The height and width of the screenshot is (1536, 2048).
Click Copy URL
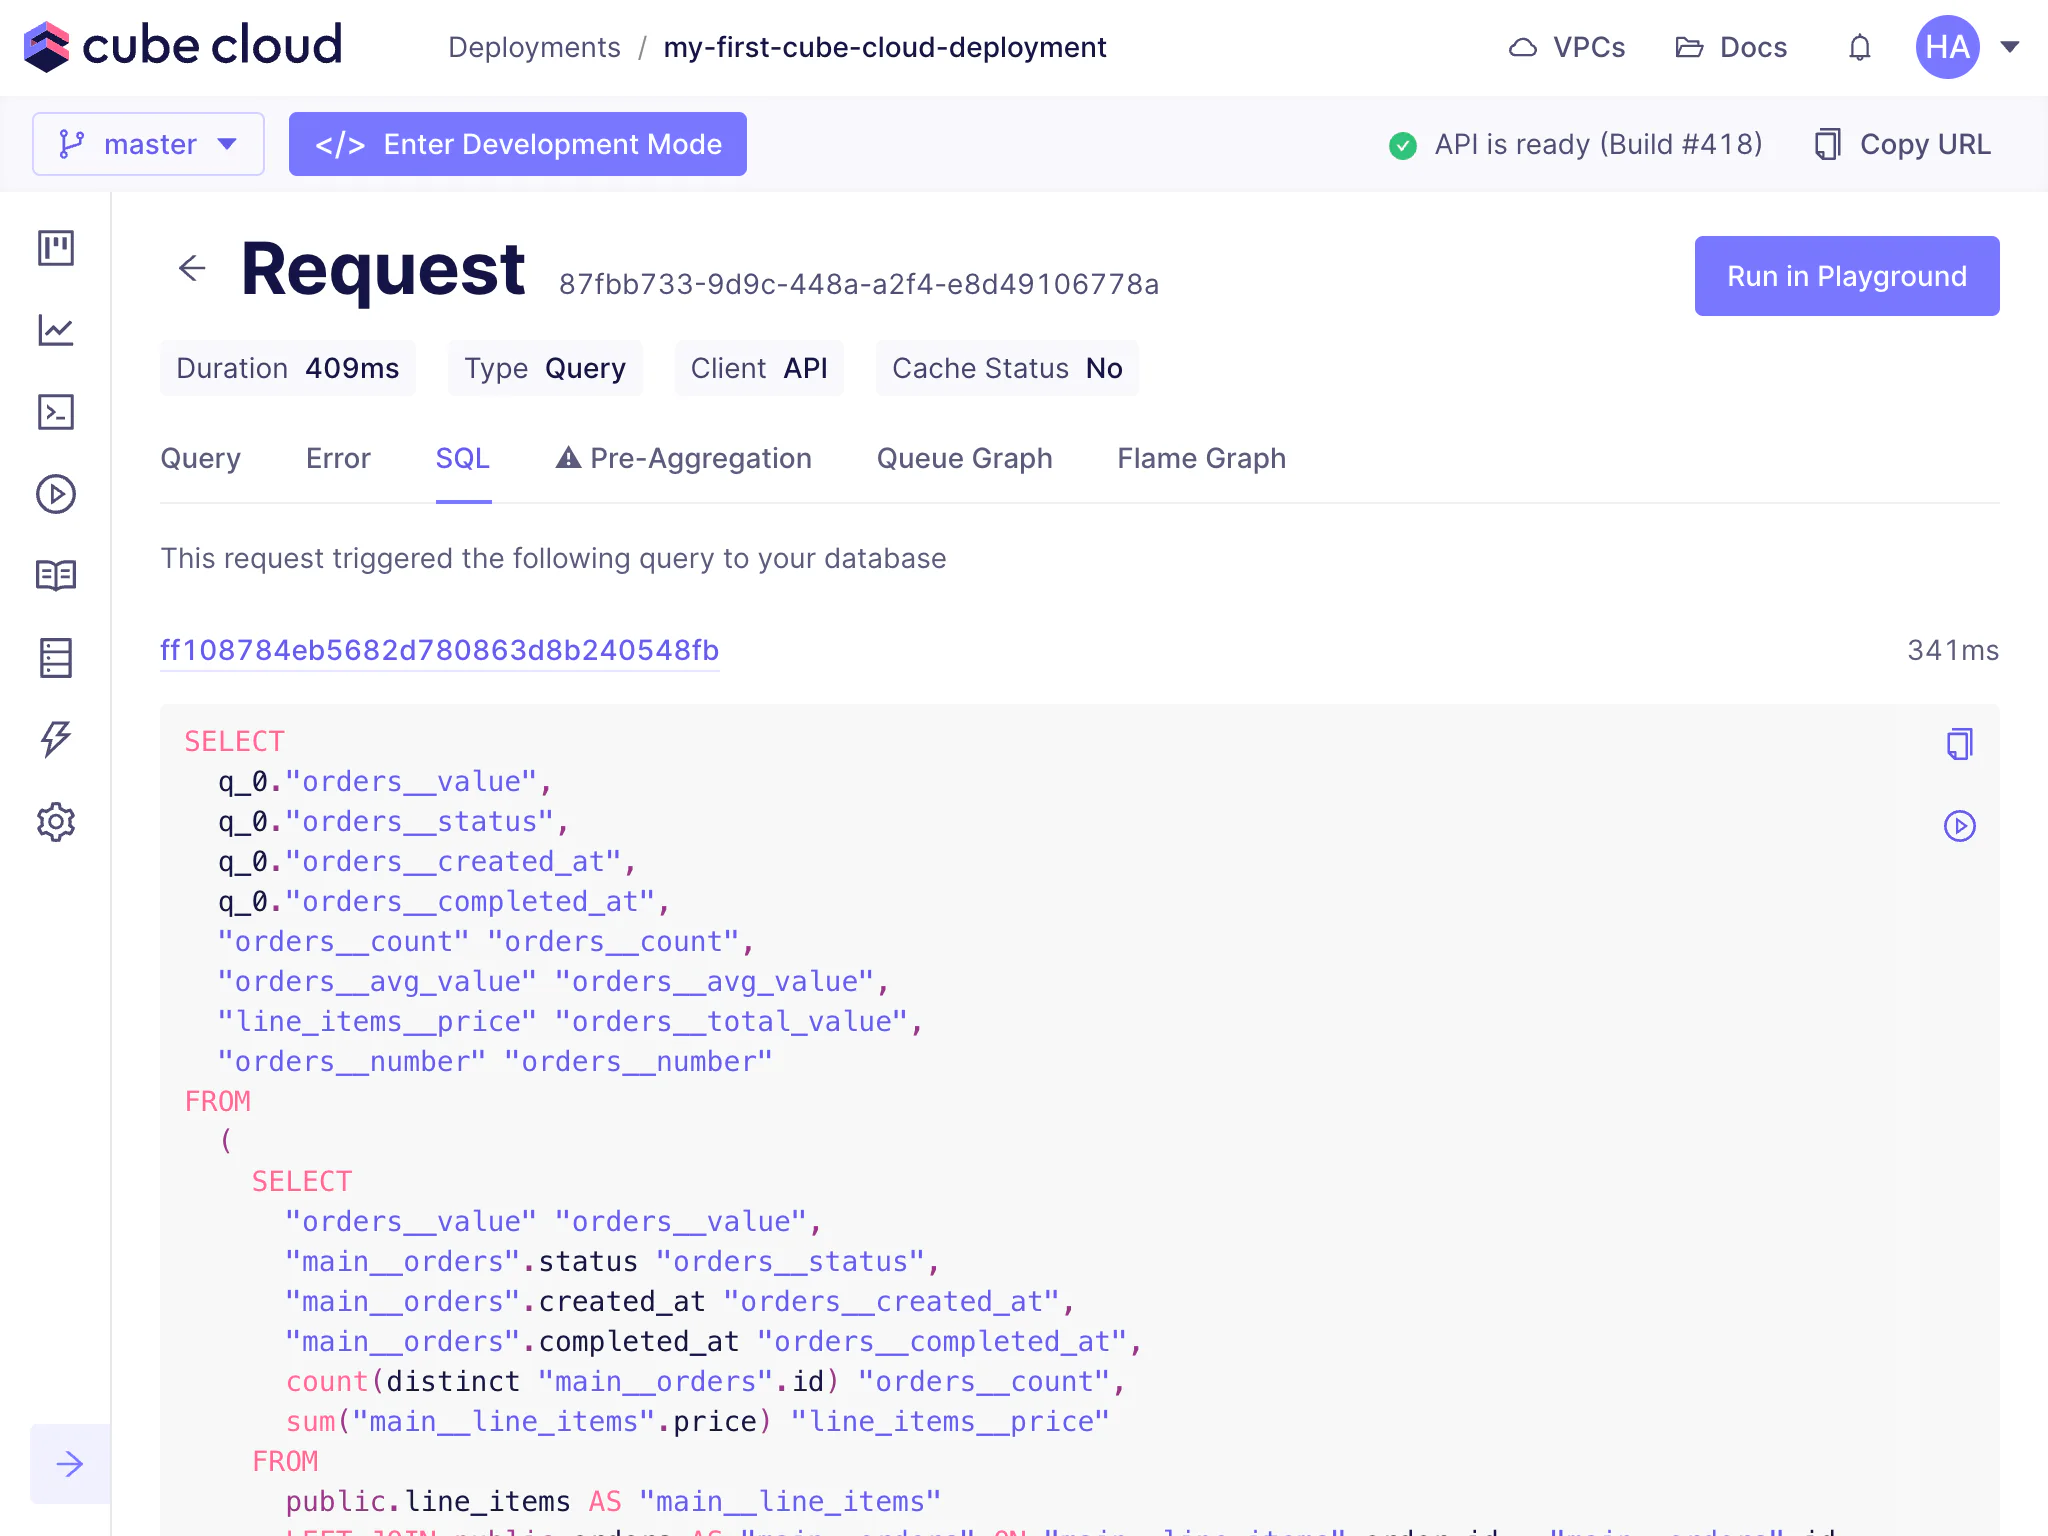coord(1903,144)
